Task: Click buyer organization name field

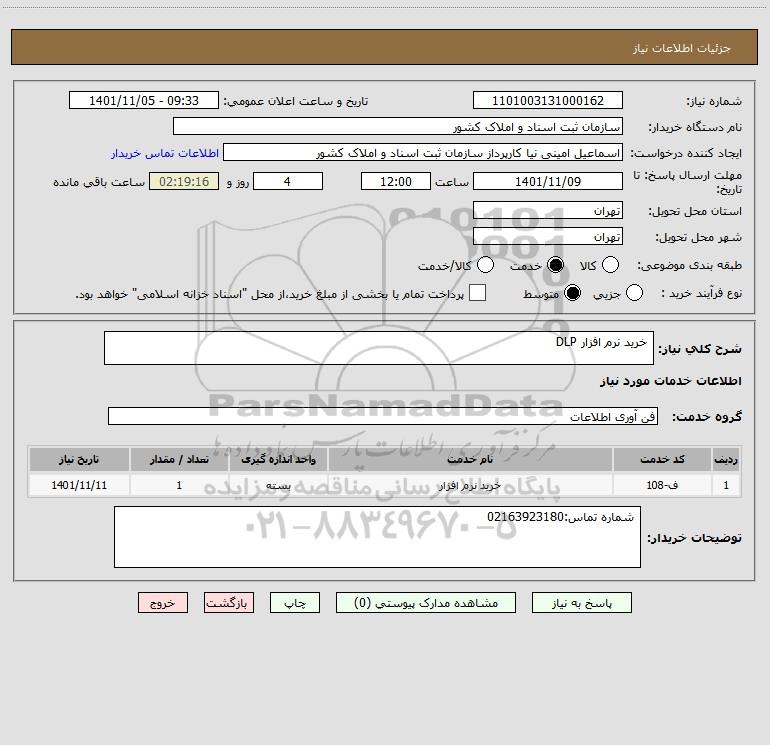Action: (x=398, y=126)
